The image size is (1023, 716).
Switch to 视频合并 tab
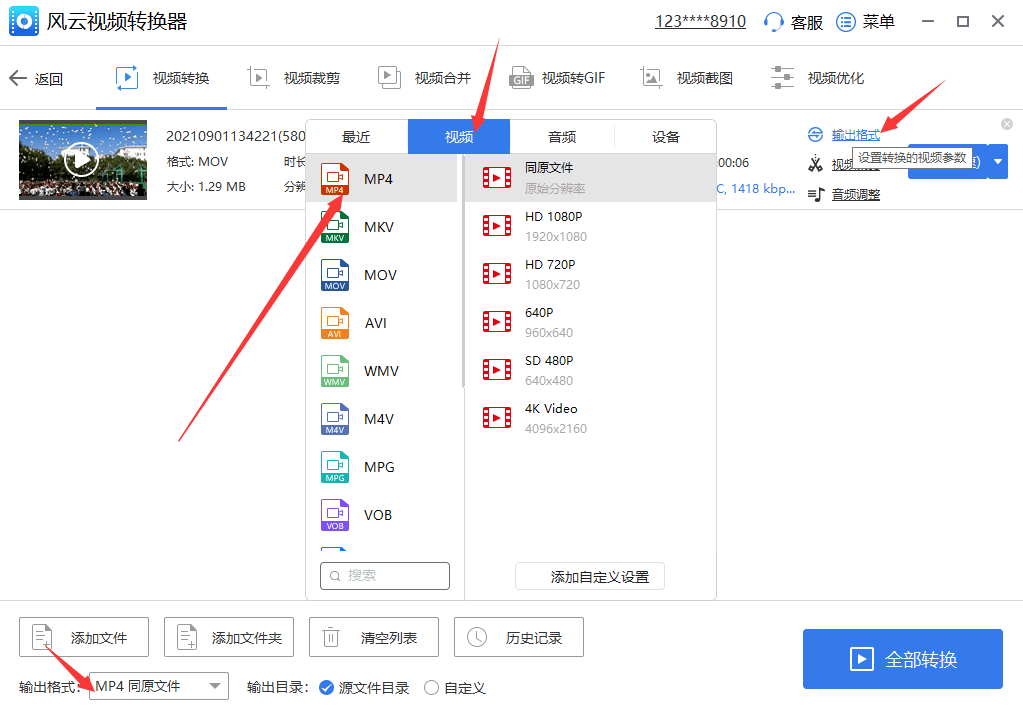click(424, 78)
